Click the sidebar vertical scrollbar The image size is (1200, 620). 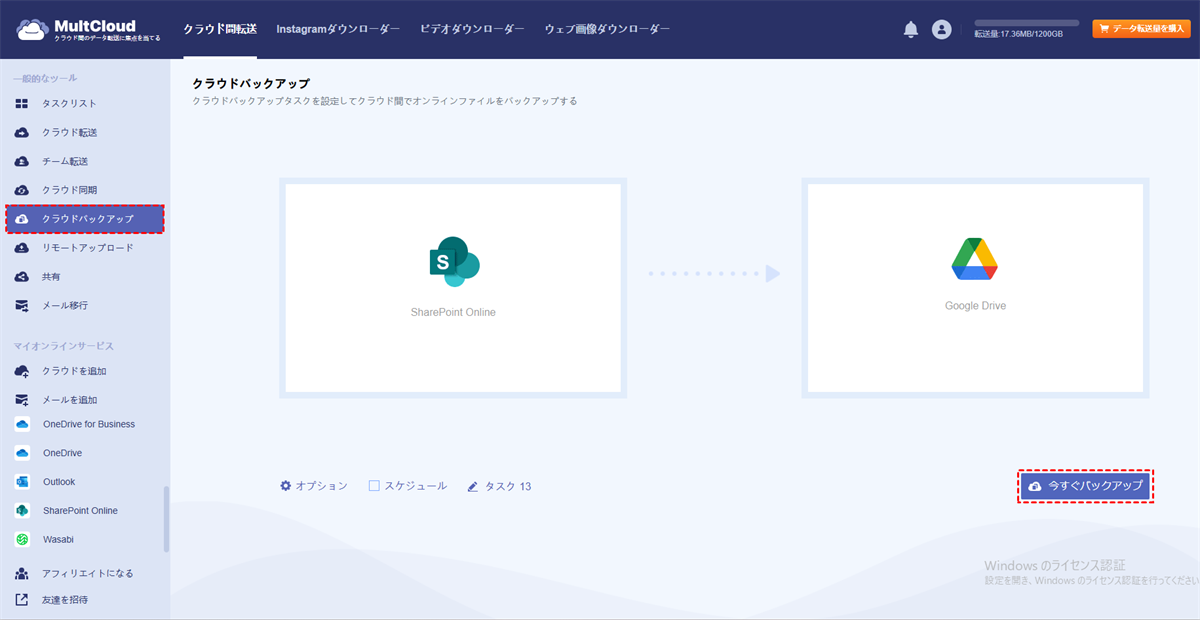[166, 519]
